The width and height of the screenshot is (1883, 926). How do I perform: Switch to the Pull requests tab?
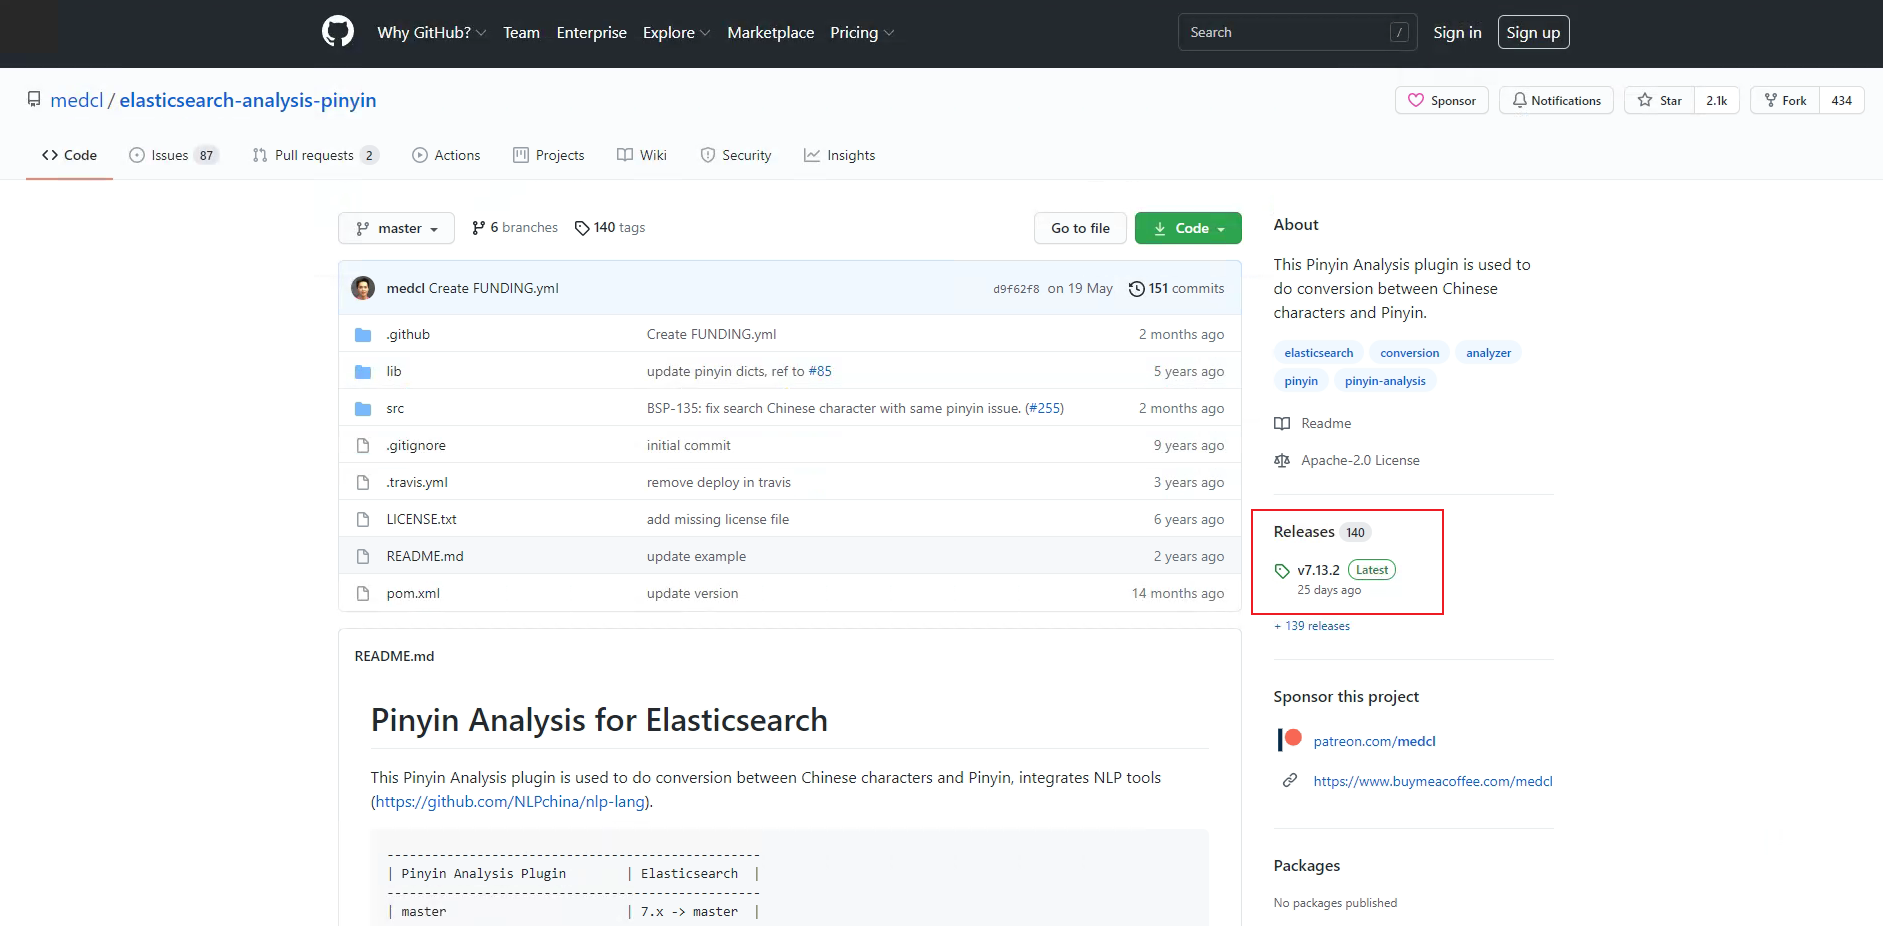point(315,155)
